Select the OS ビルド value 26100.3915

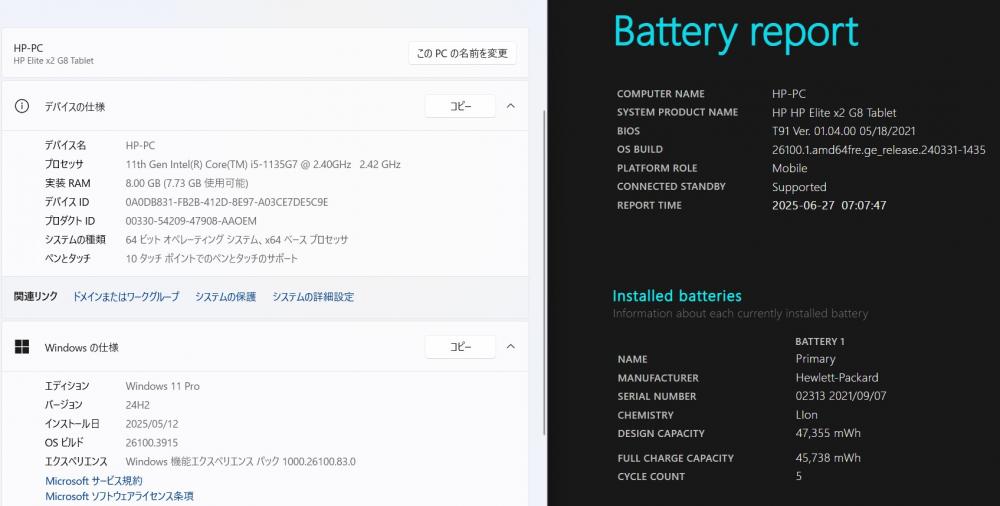152,442
